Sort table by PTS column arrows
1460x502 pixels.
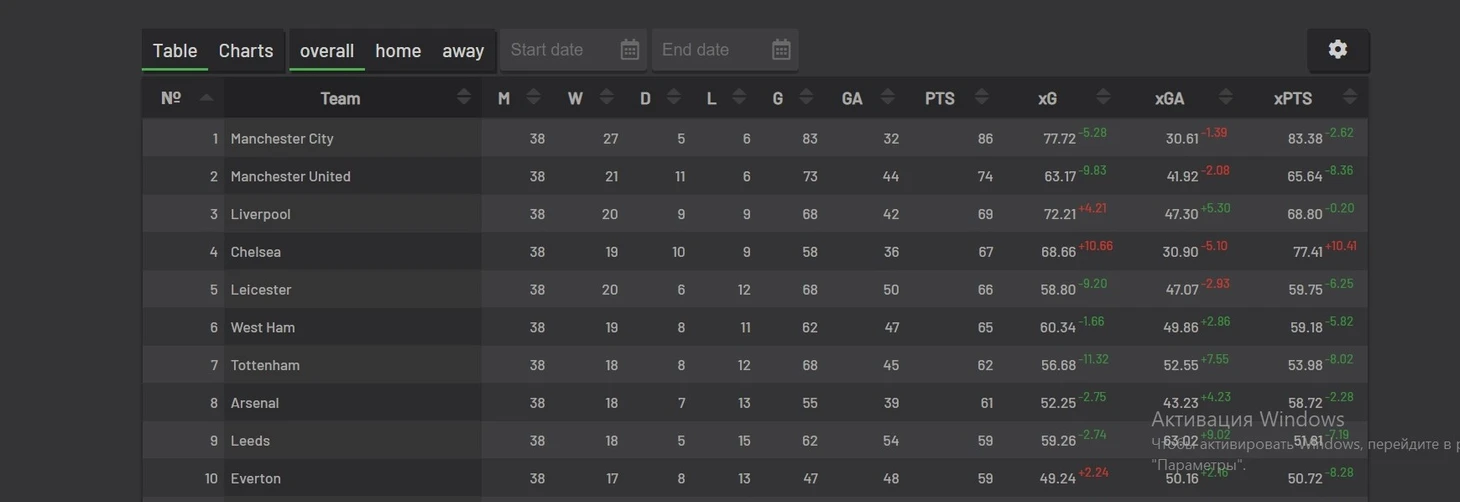point(981,97)
